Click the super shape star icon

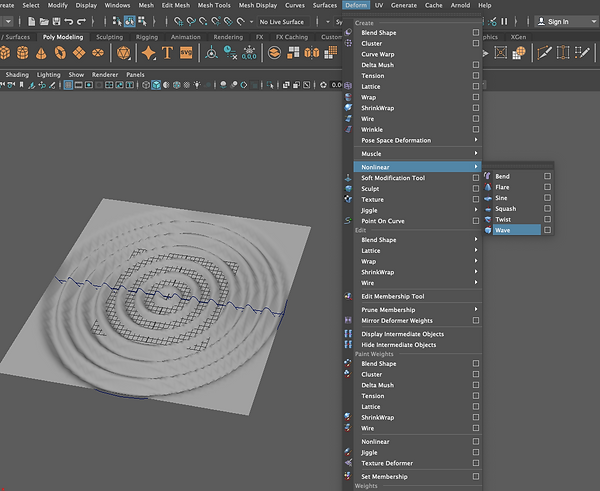(x=148, y=52)
